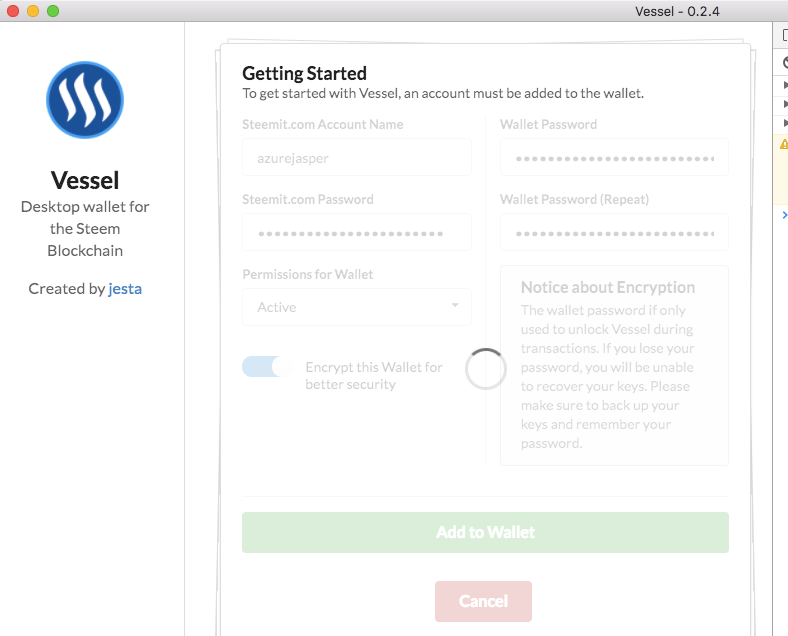788x636 pixels.
Task: Expand the first console entry triangle
Action: (x=785, y=85)
